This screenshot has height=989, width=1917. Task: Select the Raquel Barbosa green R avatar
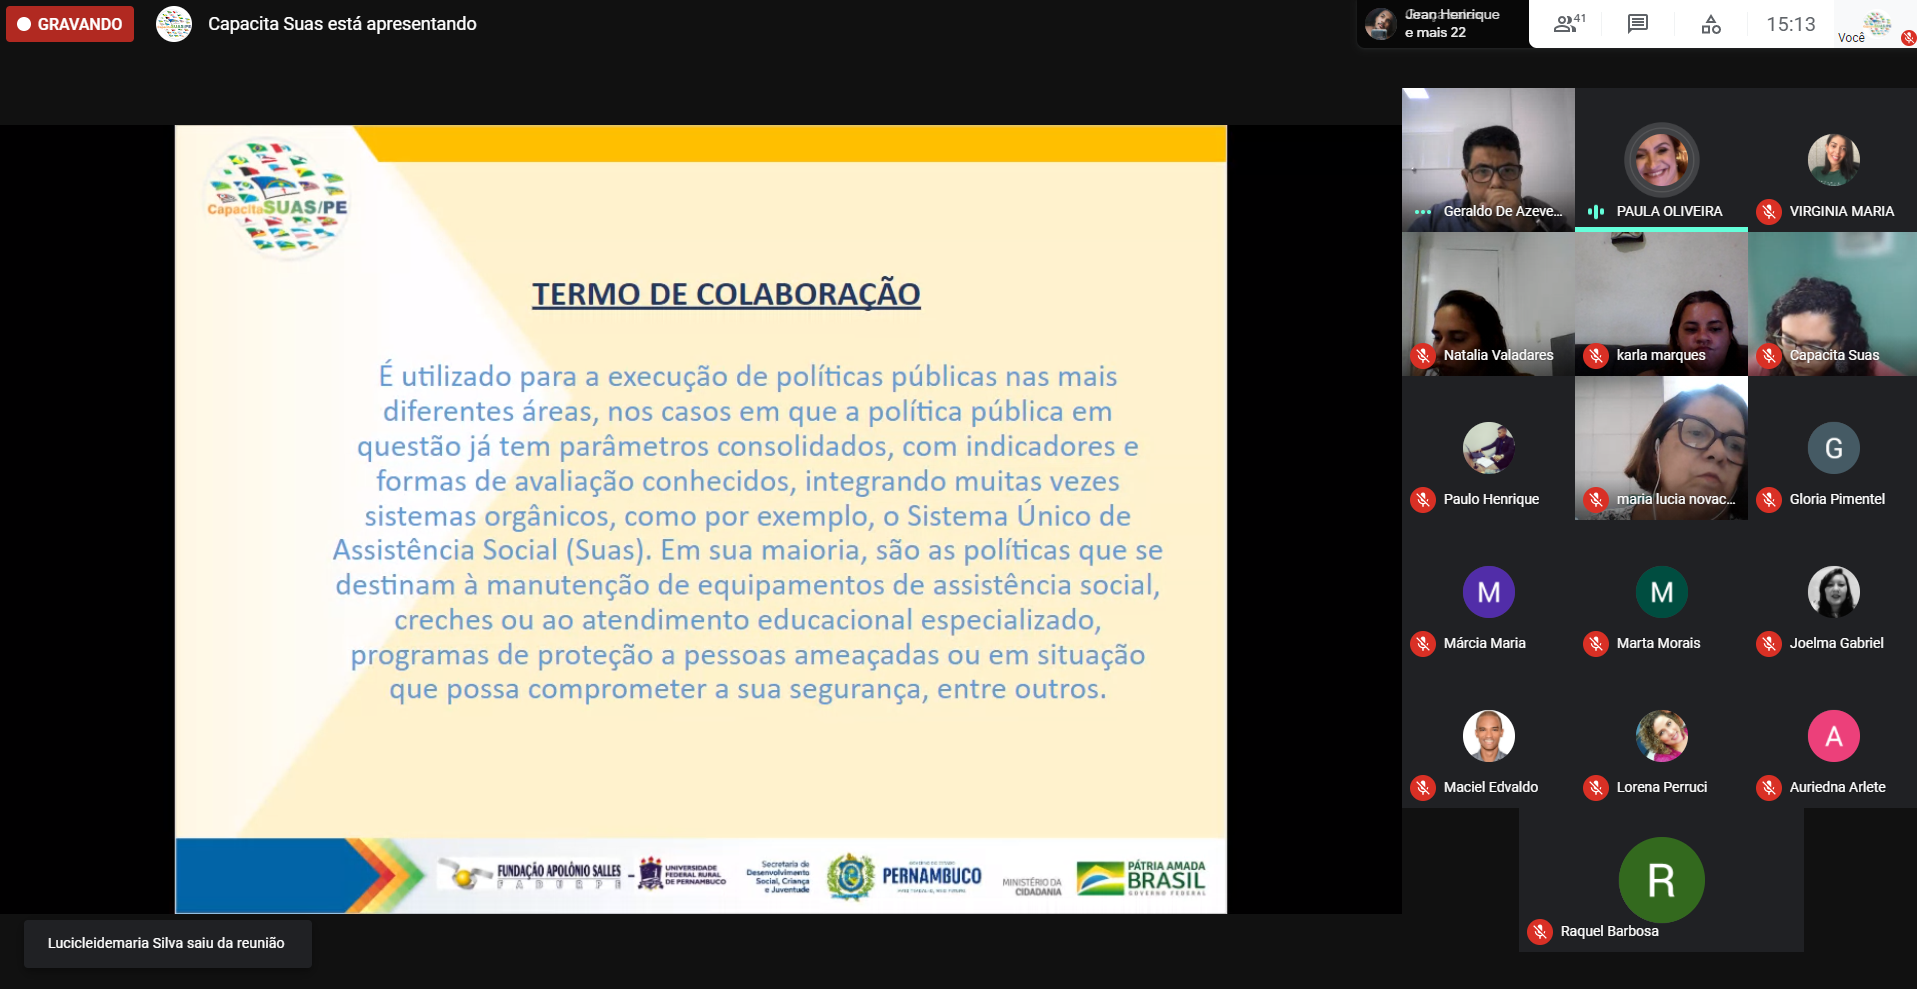point(1661,880)
